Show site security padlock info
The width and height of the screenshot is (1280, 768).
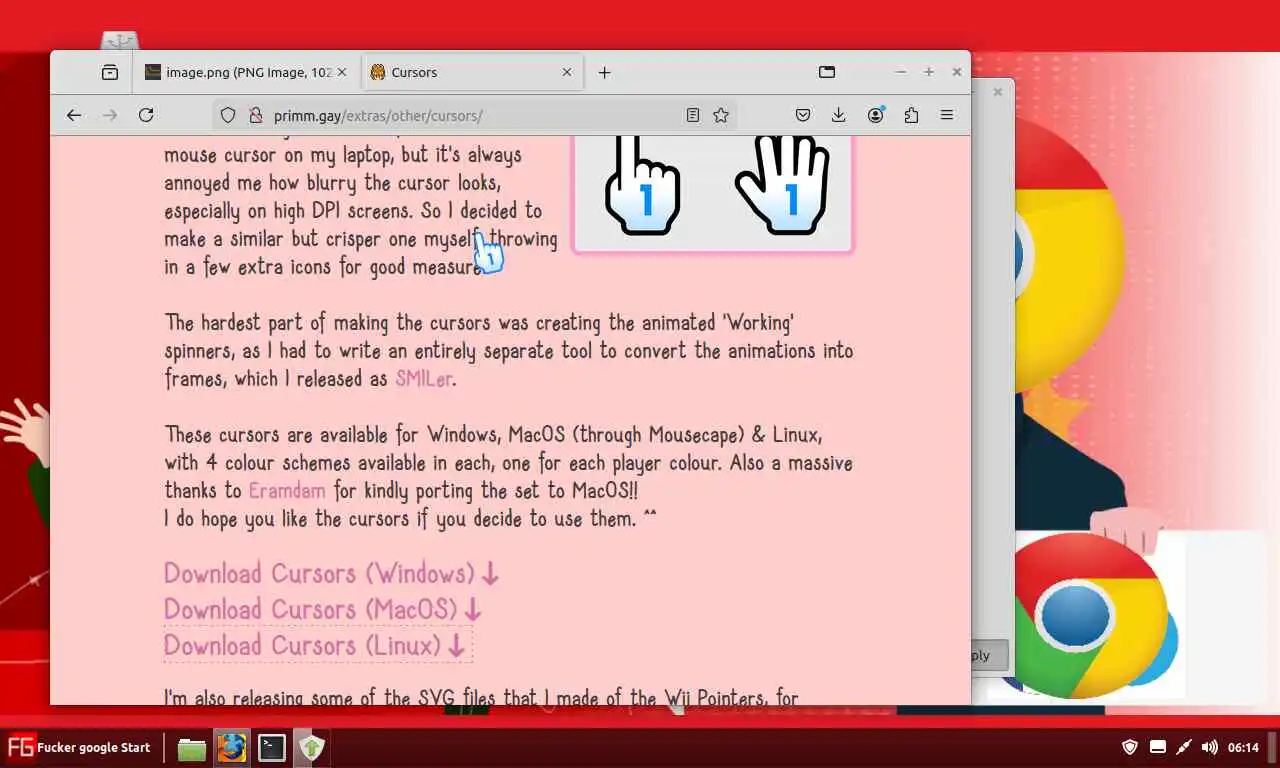click(255, 115)
